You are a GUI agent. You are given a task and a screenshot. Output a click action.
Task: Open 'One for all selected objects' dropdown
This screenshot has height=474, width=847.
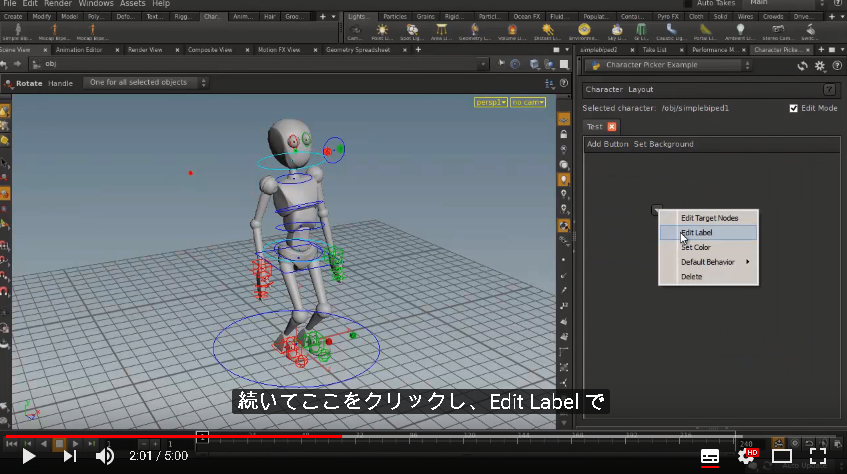(145, 83)
